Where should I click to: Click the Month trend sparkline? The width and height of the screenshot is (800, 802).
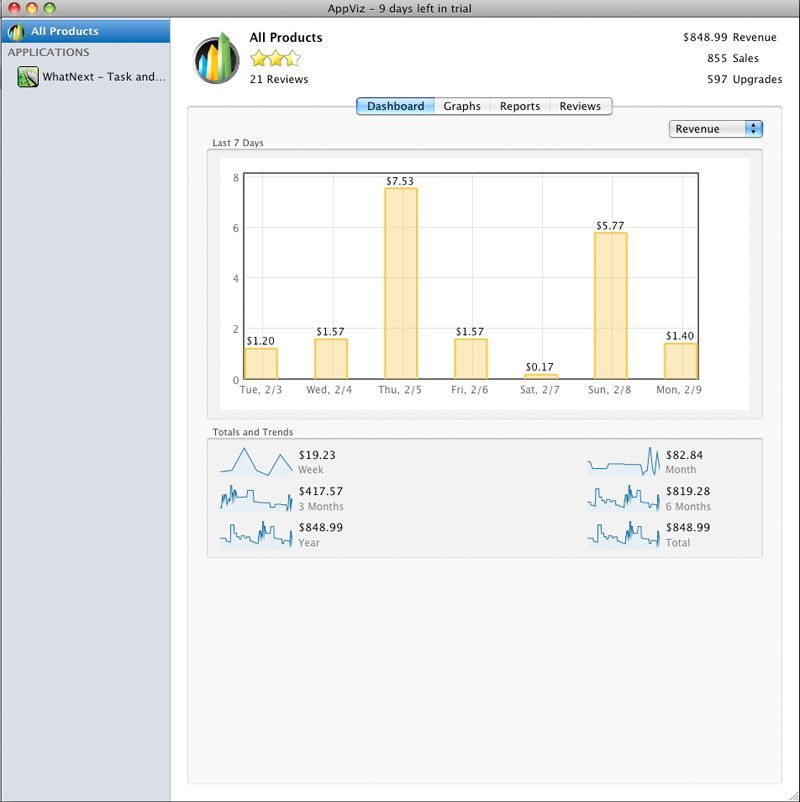(625, 461)
